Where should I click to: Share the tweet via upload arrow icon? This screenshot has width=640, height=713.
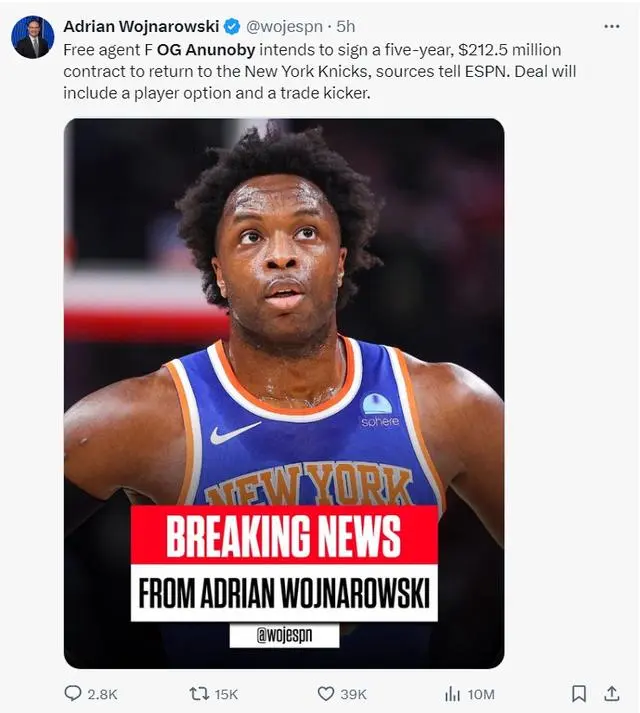point(612,694)
